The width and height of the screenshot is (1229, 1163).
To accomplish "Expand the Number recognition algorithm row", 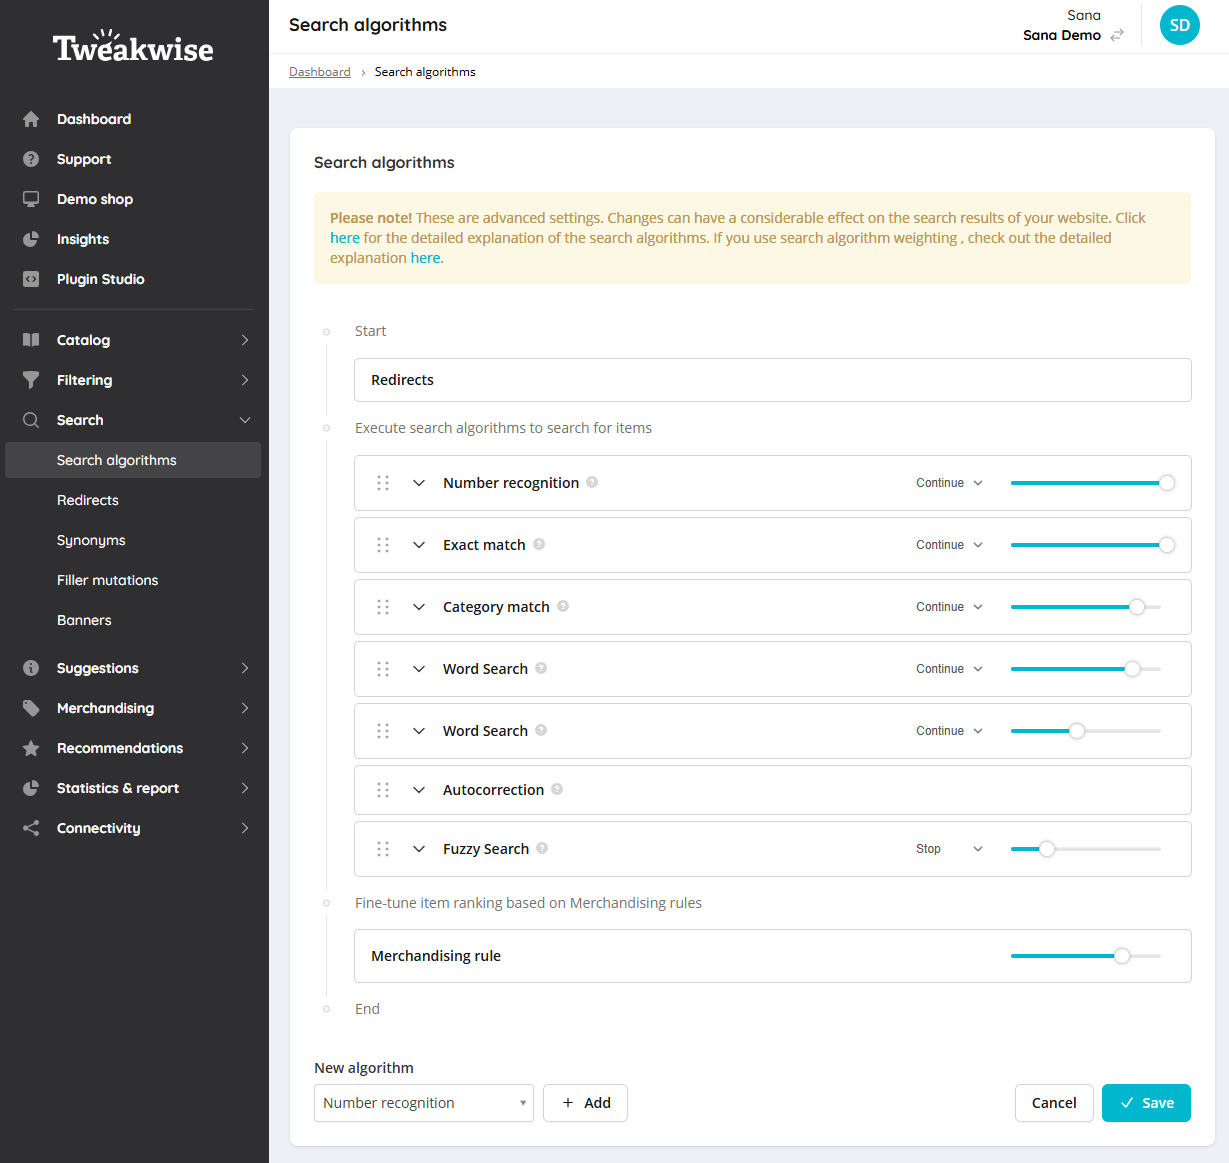I will point(419,483).
